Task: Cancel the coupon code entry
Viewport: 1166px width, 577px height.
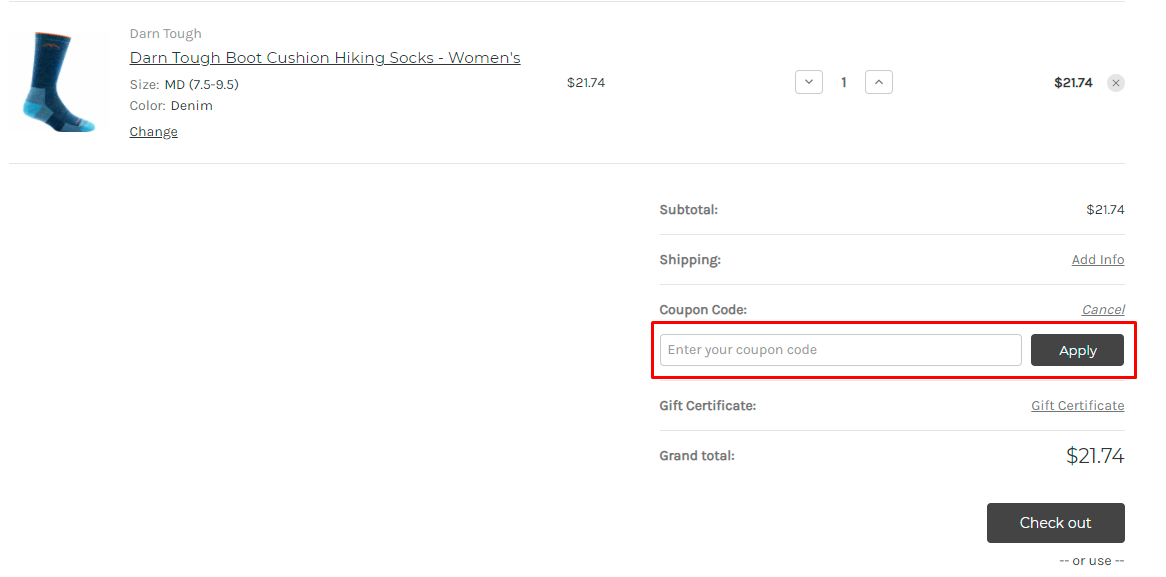Action: click(x=1103, y=309)
